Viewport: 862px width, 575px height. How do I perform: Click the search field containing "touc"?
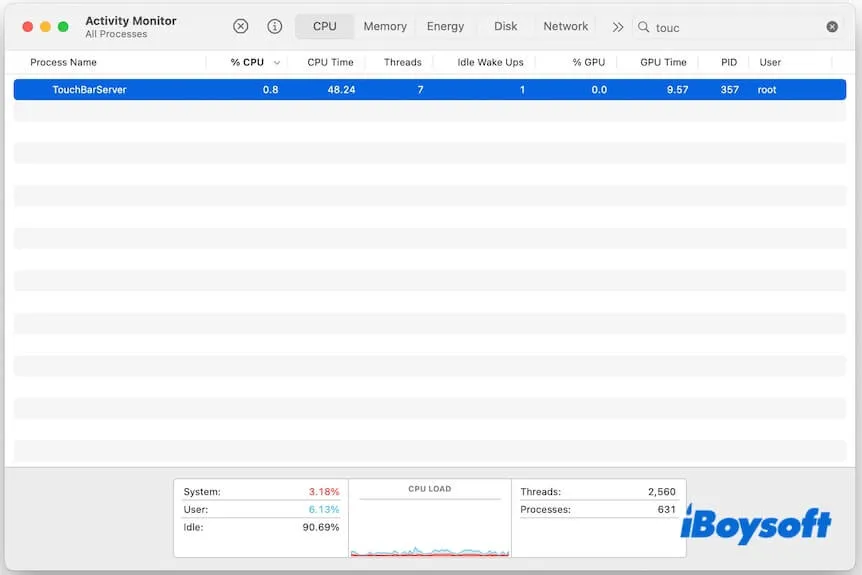click(735, 27)
